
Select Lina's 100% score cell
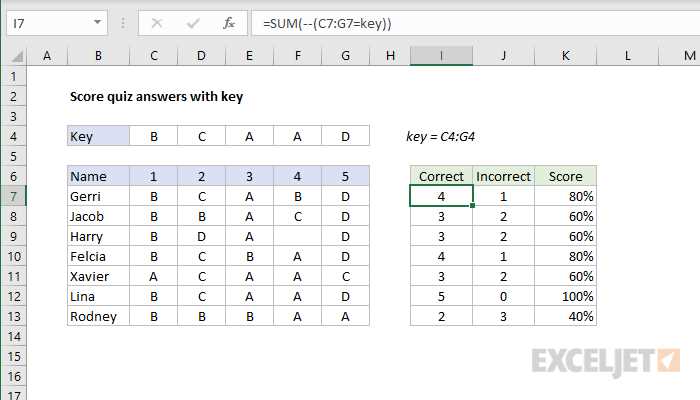click(565, 296)
